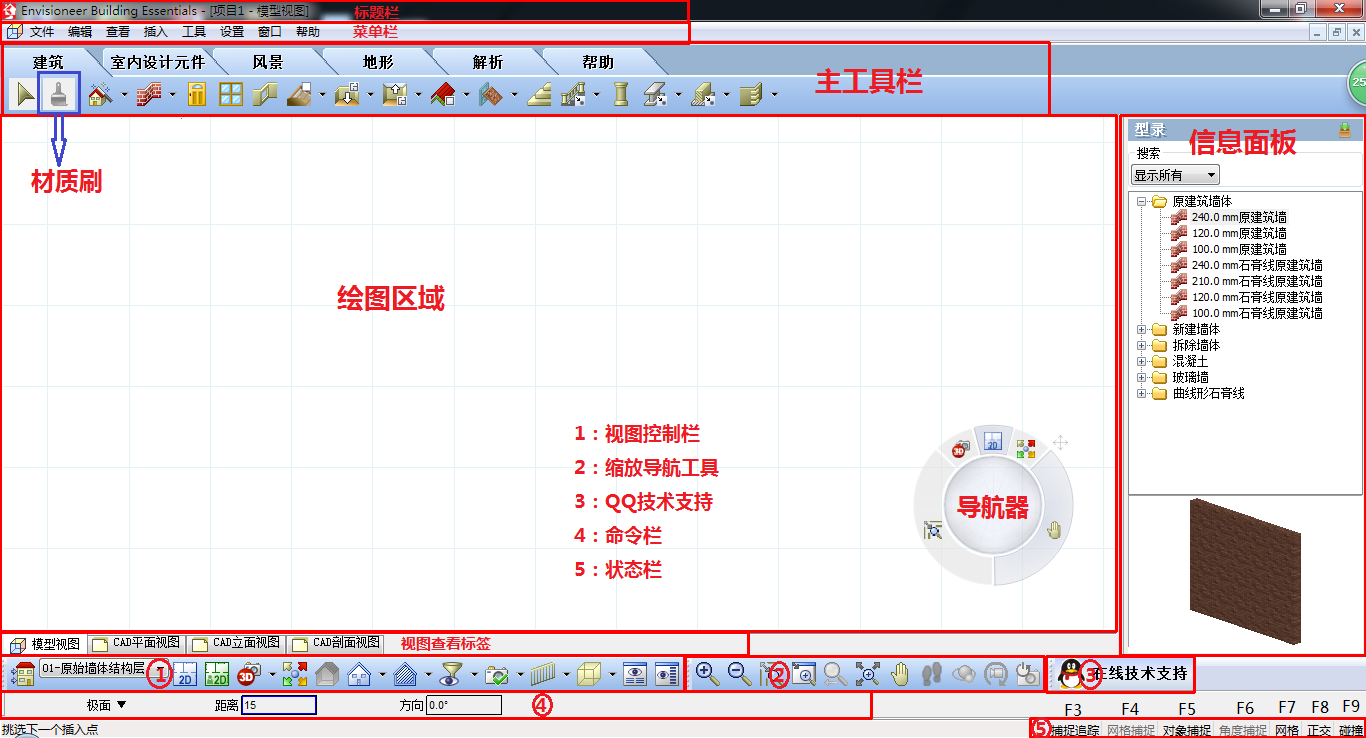Click the 方向 input field
The image size is (1366, 738).
[464, 705]
